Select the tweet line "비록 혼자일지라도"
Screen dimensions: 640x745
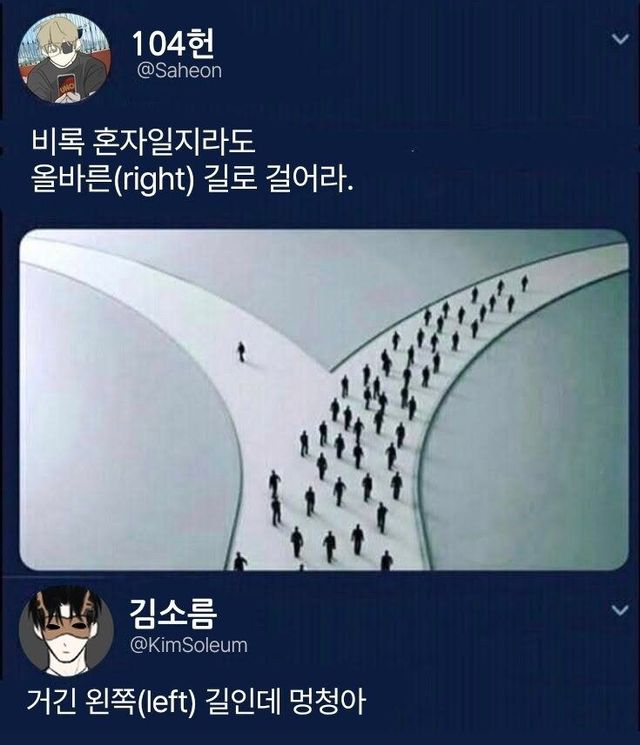pyautogui.click(x=143, y=142)
